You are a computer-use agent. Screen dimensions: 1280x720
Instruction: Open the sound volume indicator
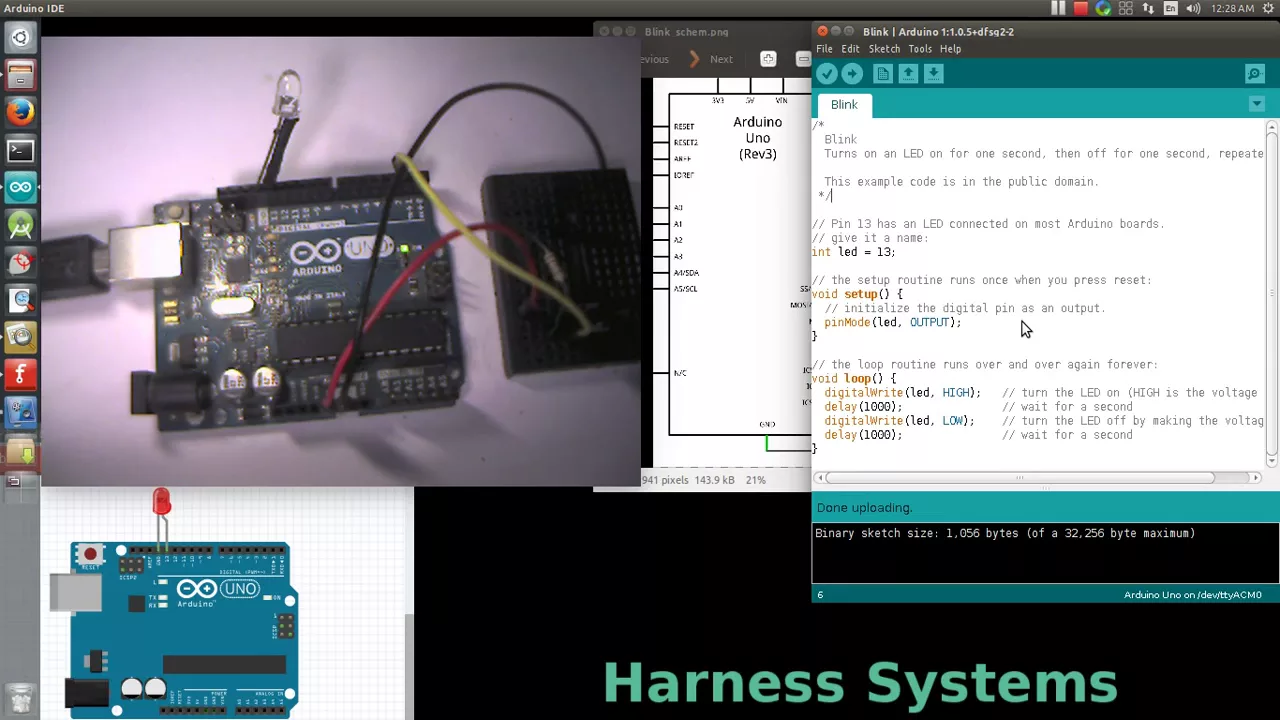coord(1194,8)
